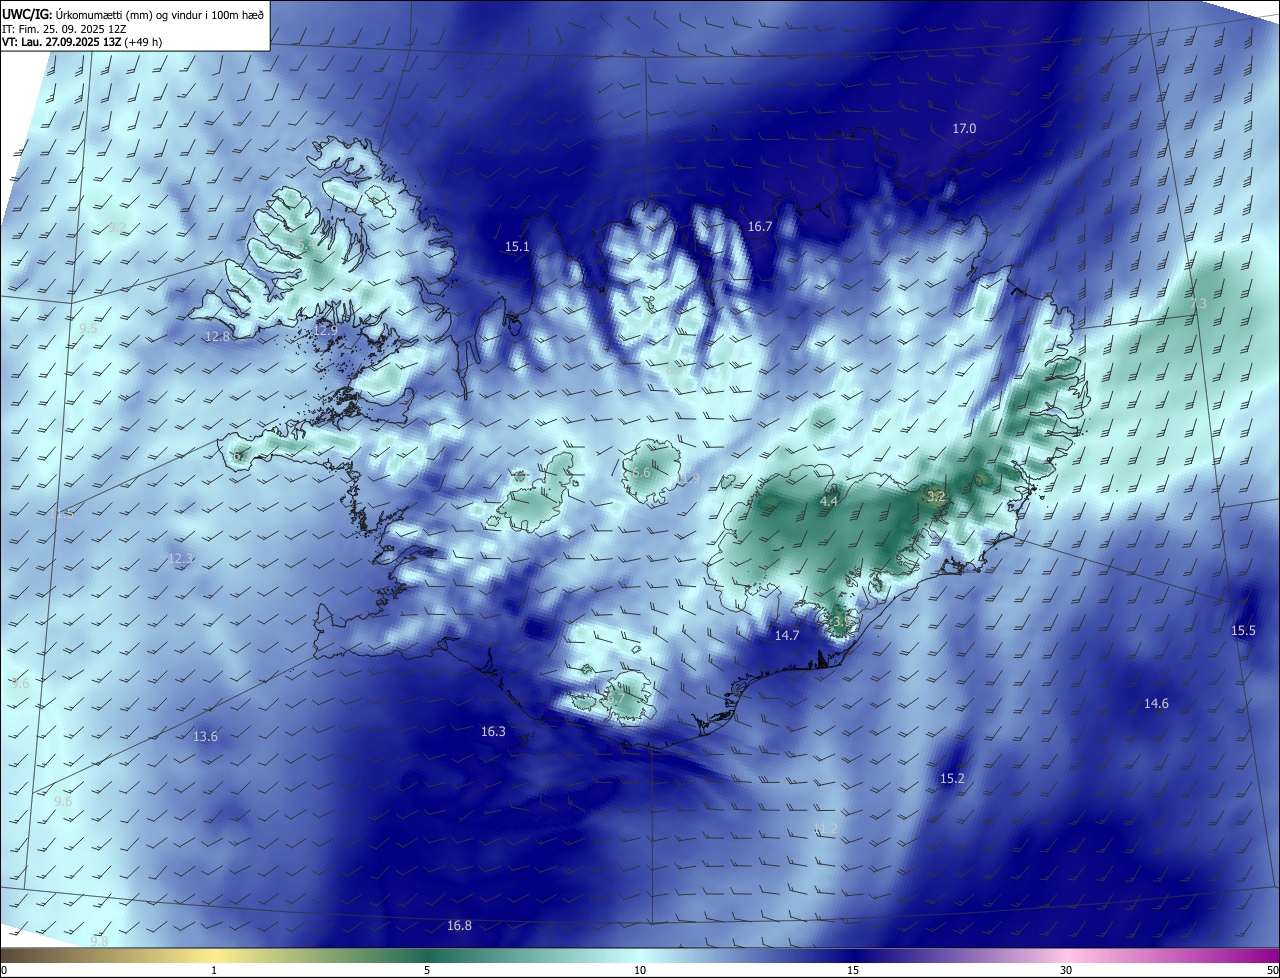Click the color scale tick labeled 10
Viewport: 1280px width, 978px height.
pyautogui.click(x=640, y=970)
